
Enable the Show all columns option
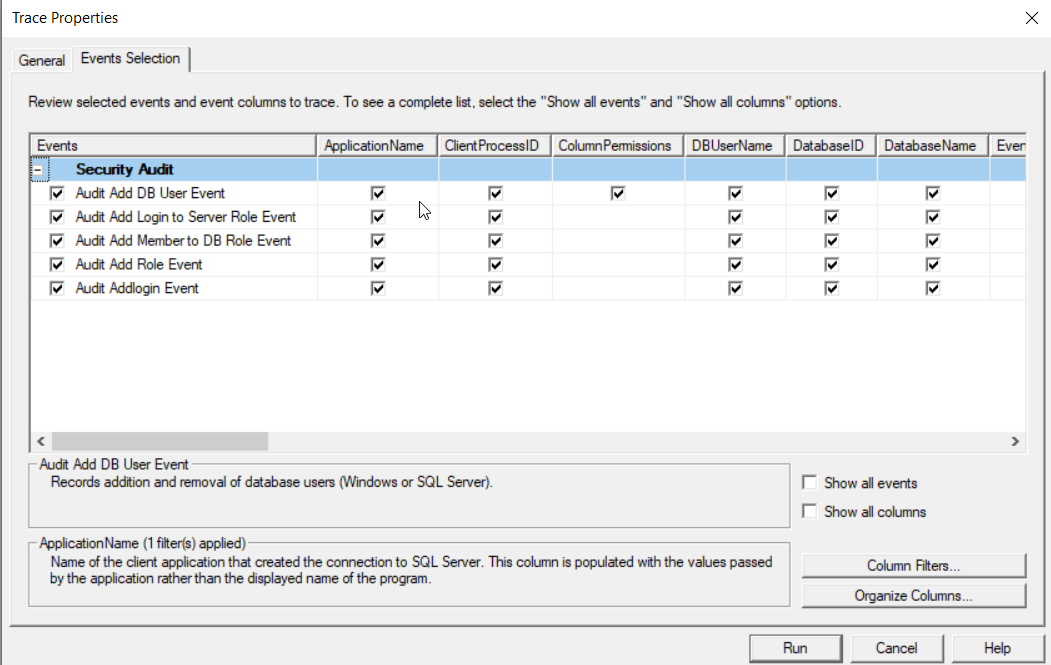tap(809, 512)
